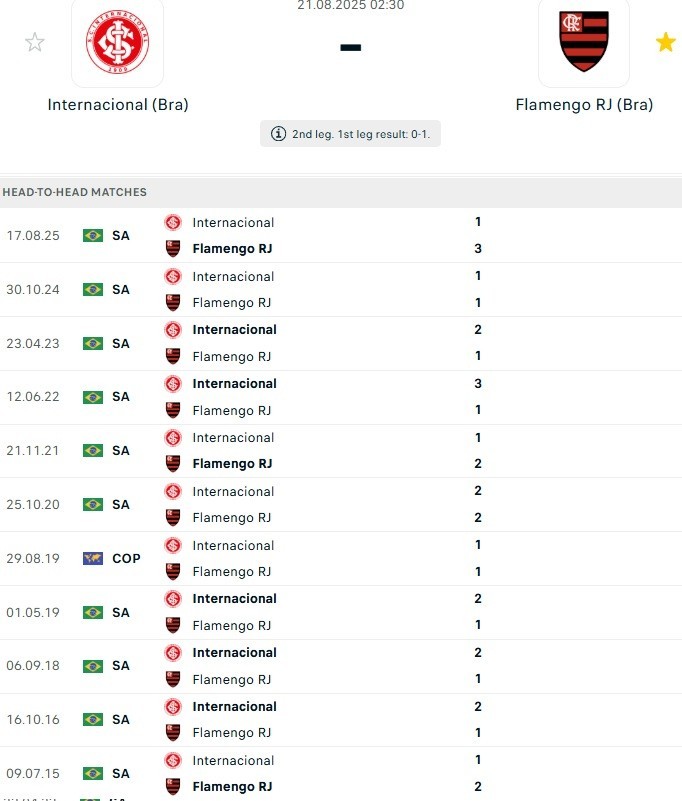Click the Internacional team crest logo
This screenshot has height=801, width=682.
pyautogui.click(x=118, y=43)
